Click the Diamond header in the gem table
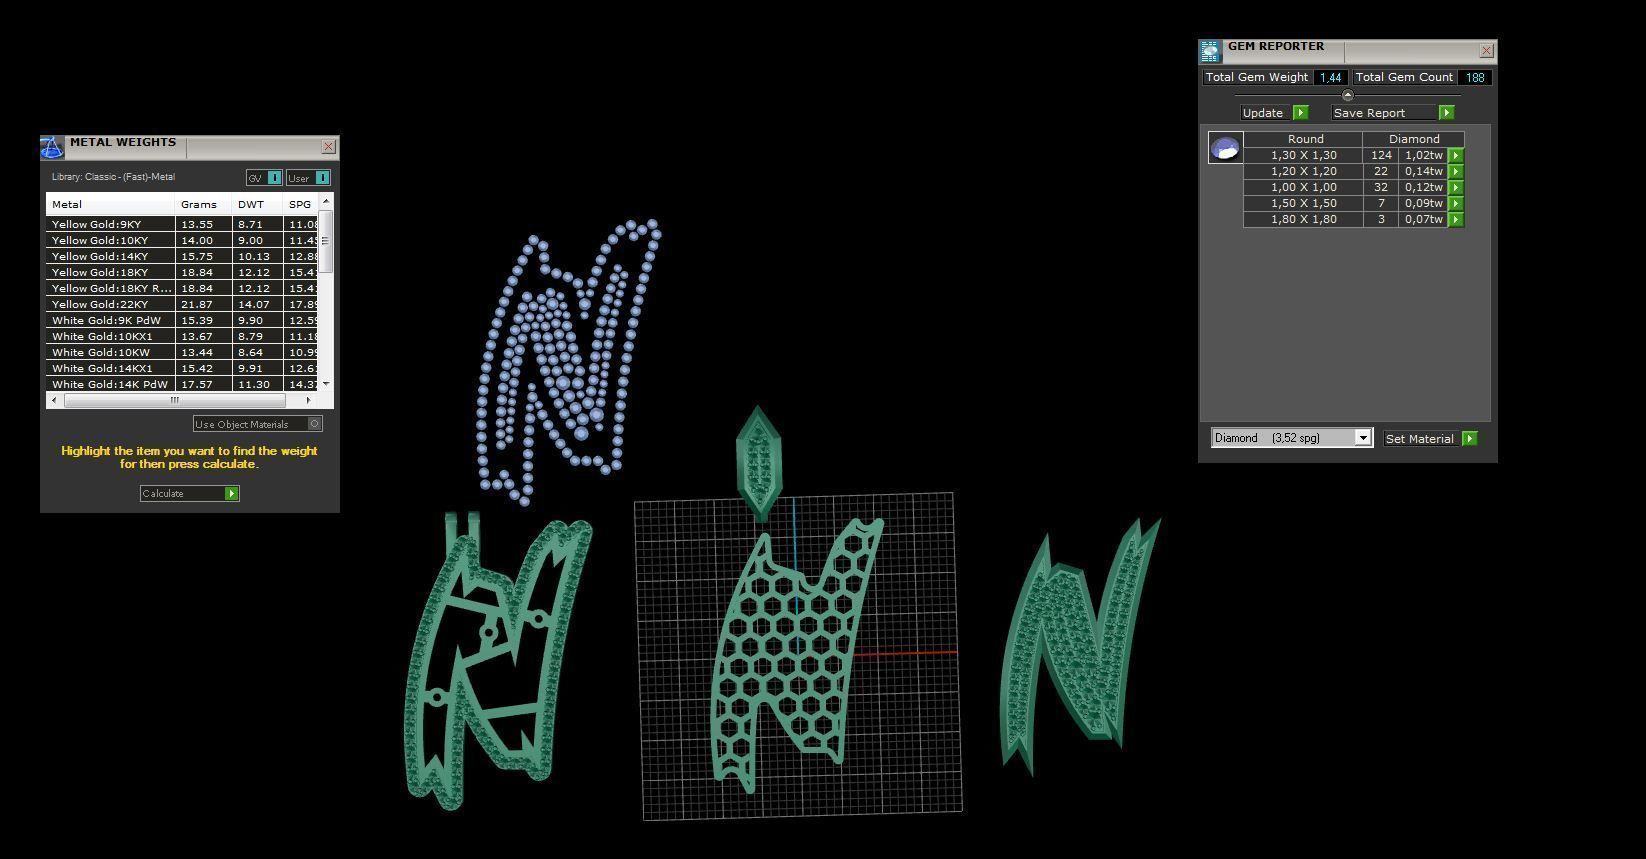The width and height of the screenshot is (1646, 859). tap(1414, 139)
